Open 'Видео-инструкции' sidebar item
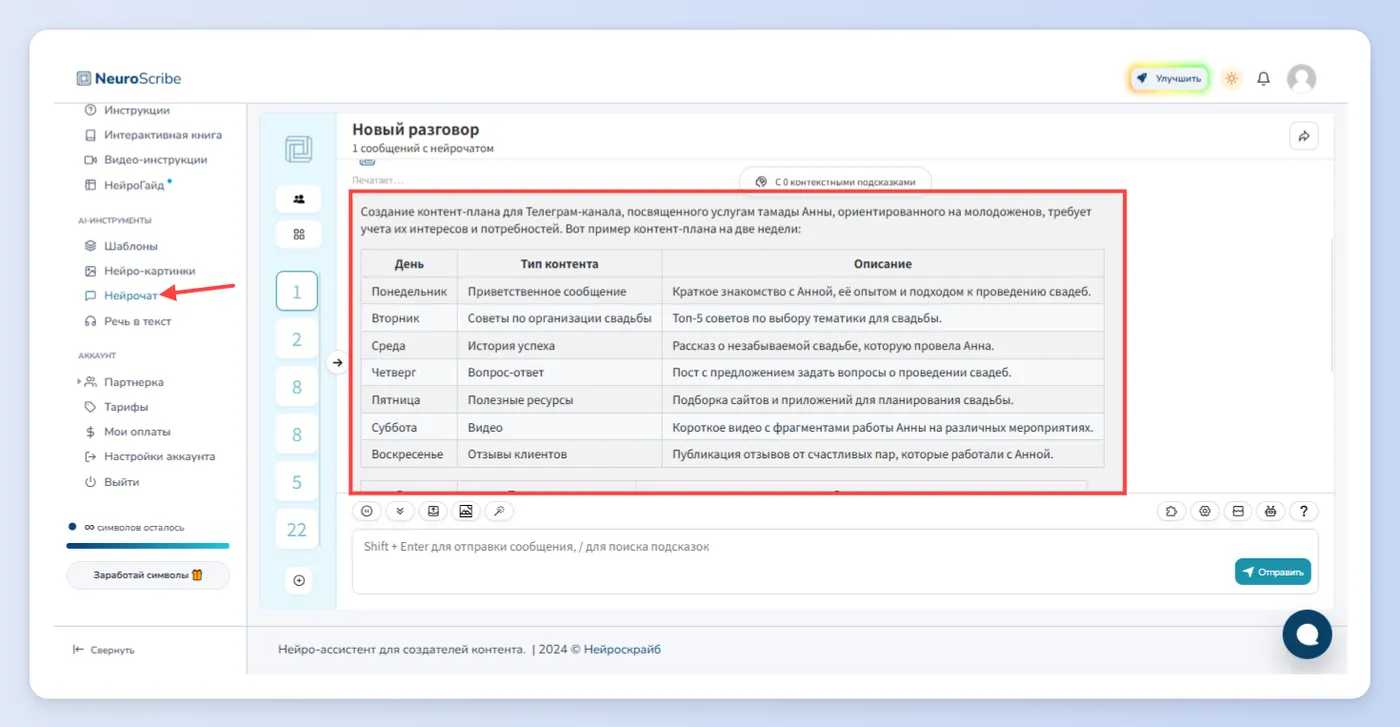1400x727 pixels. click(x=145, y=160)
